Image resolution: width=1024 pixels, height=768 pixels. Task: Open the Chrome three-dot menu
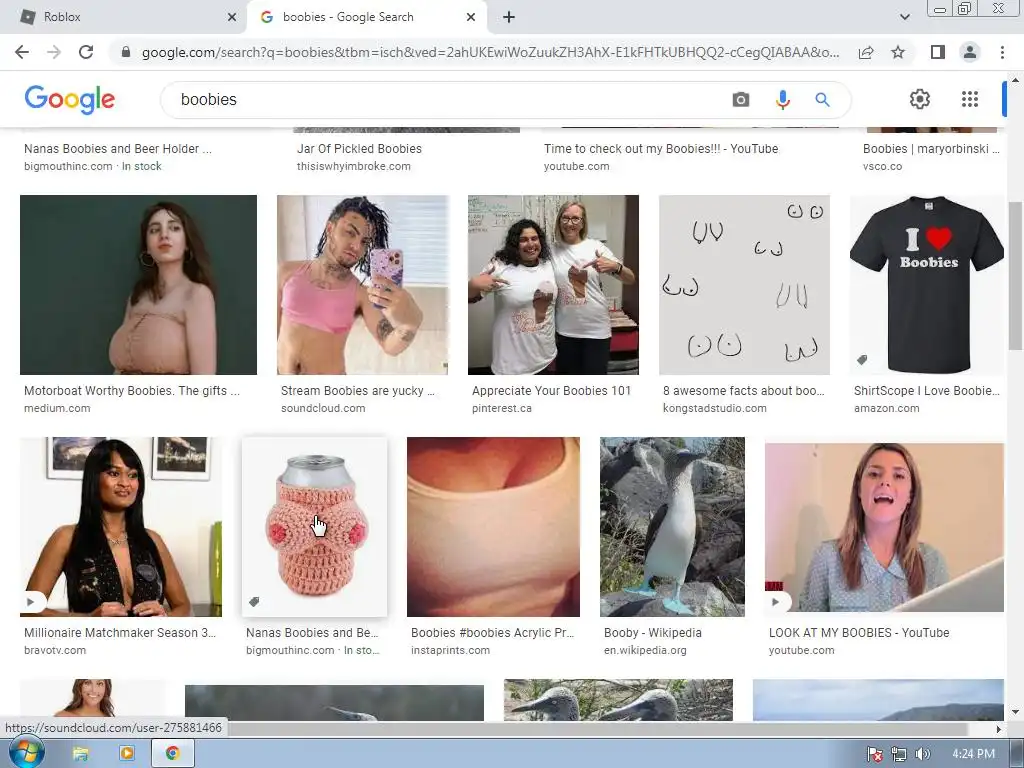(x=1002, y=52)
